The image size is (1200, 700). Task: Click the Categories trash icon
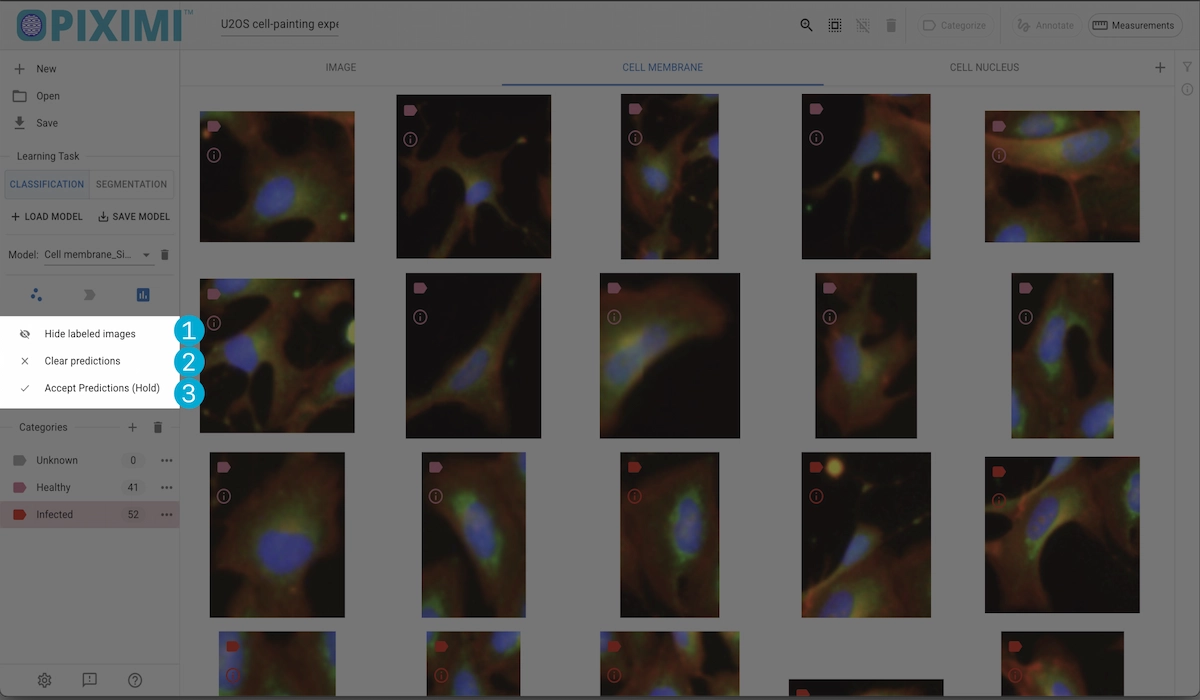coord(157,427)
